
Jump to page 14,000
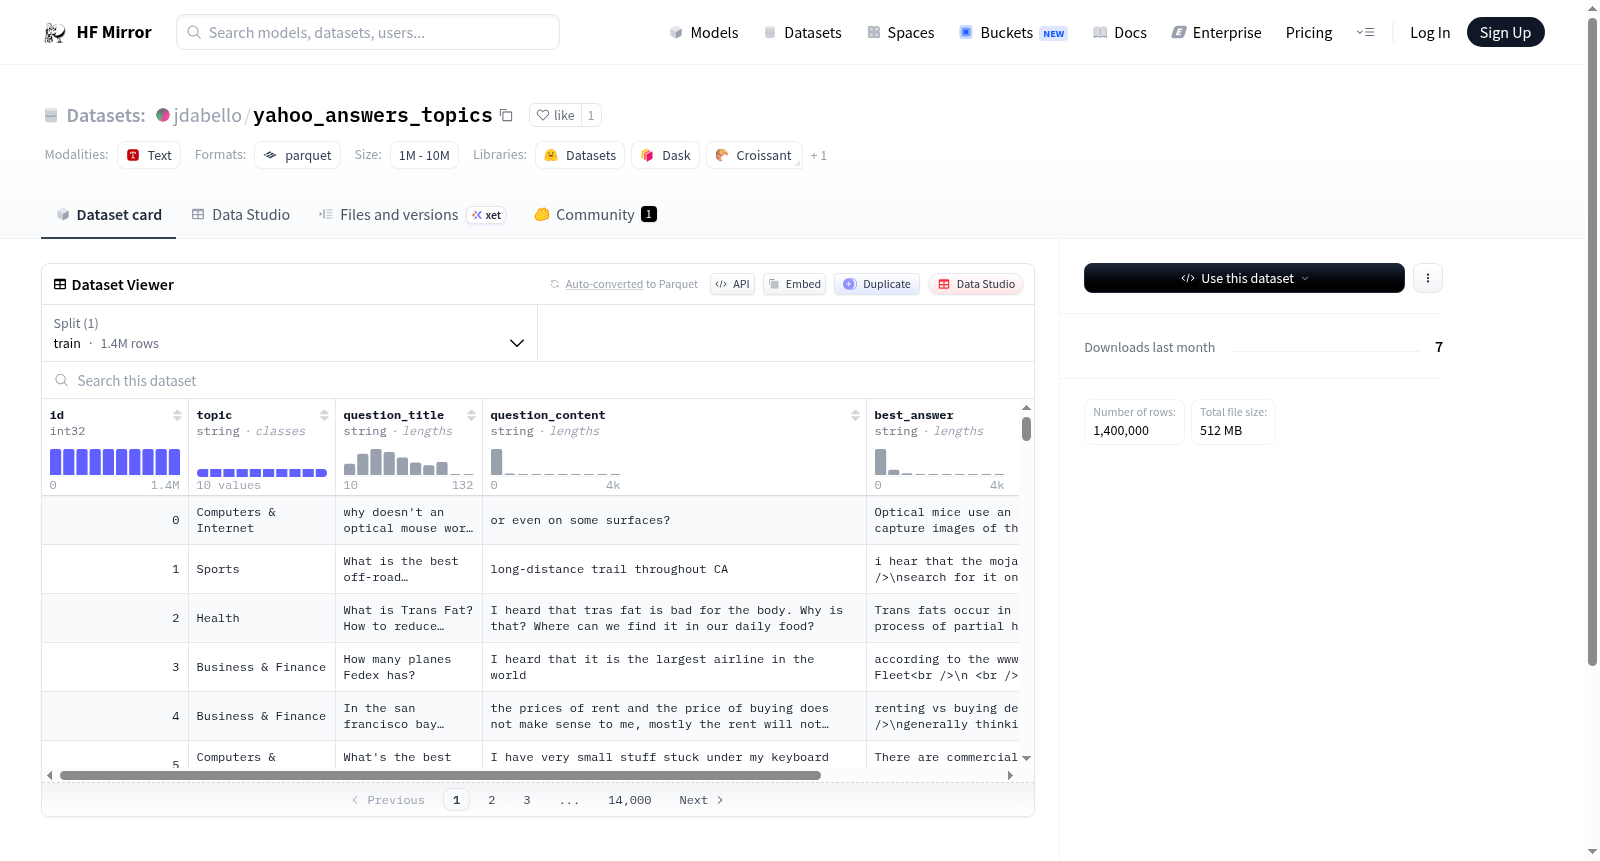630,800
